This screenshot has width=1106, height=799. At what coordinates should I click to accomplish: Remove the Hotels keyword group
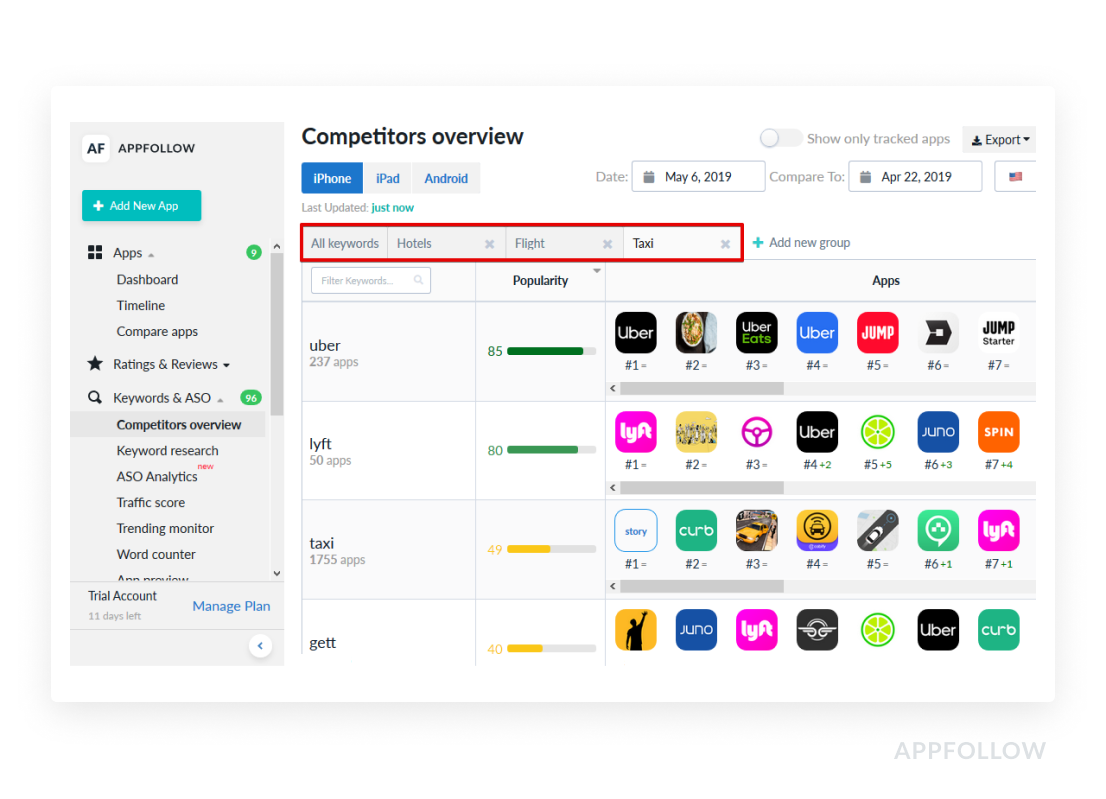[x=489, y=244]
